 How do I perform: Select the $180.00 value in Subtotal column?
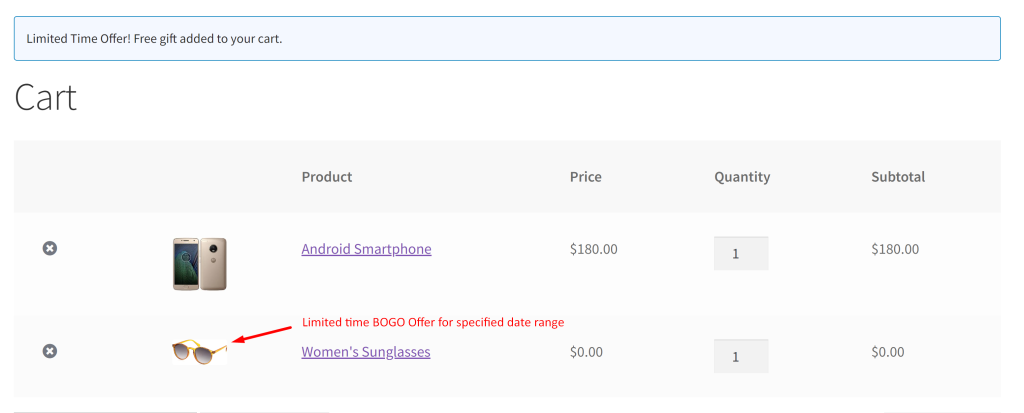(x=895, y=249)
